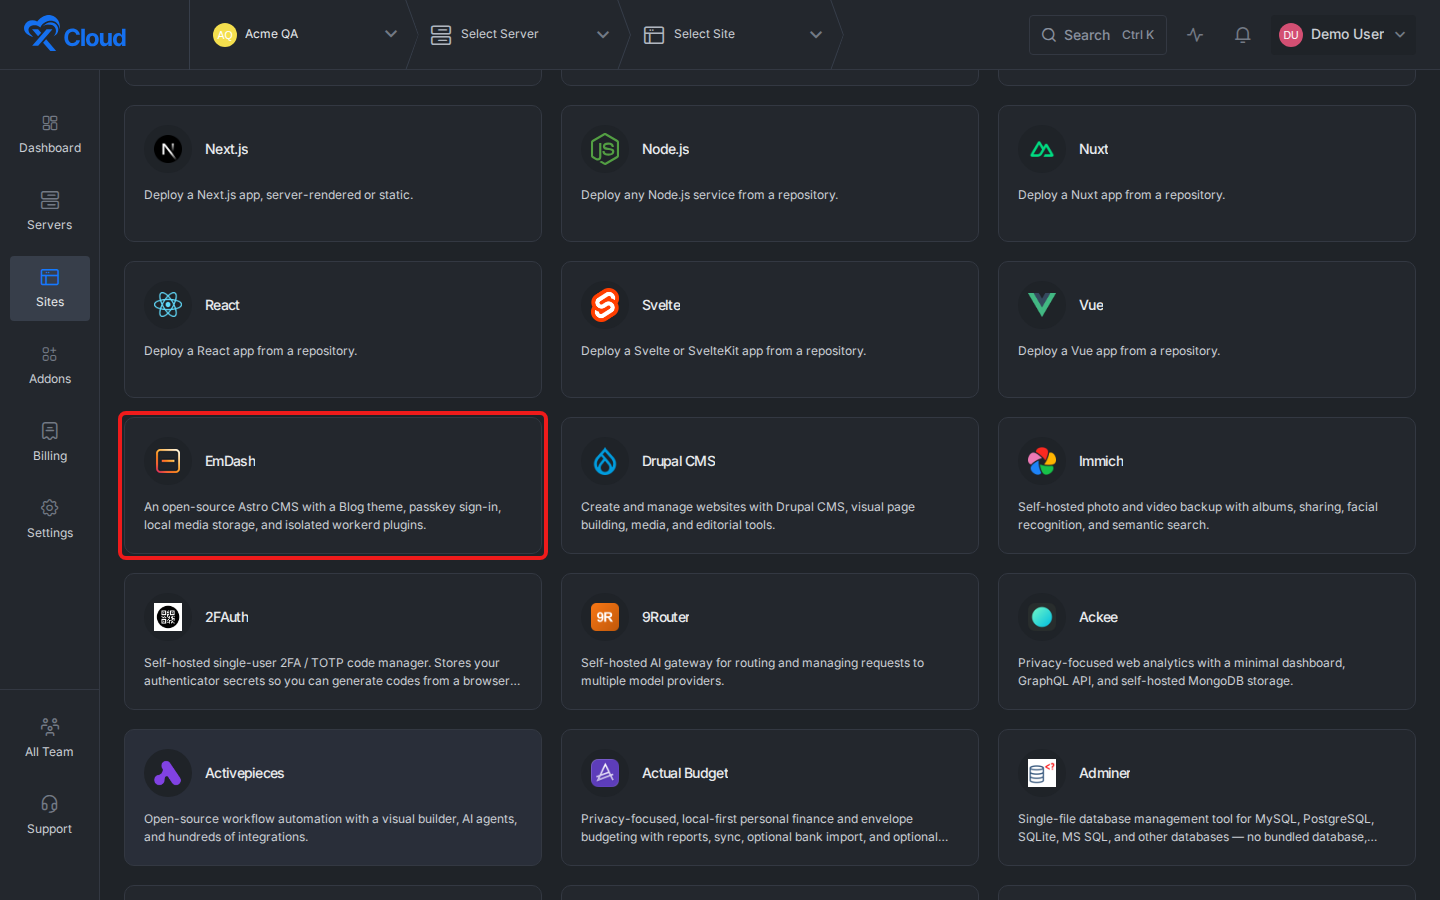Click the Actual Budget icon
This screenshot has height=900, width=1440.
click(x=605, y=773)
